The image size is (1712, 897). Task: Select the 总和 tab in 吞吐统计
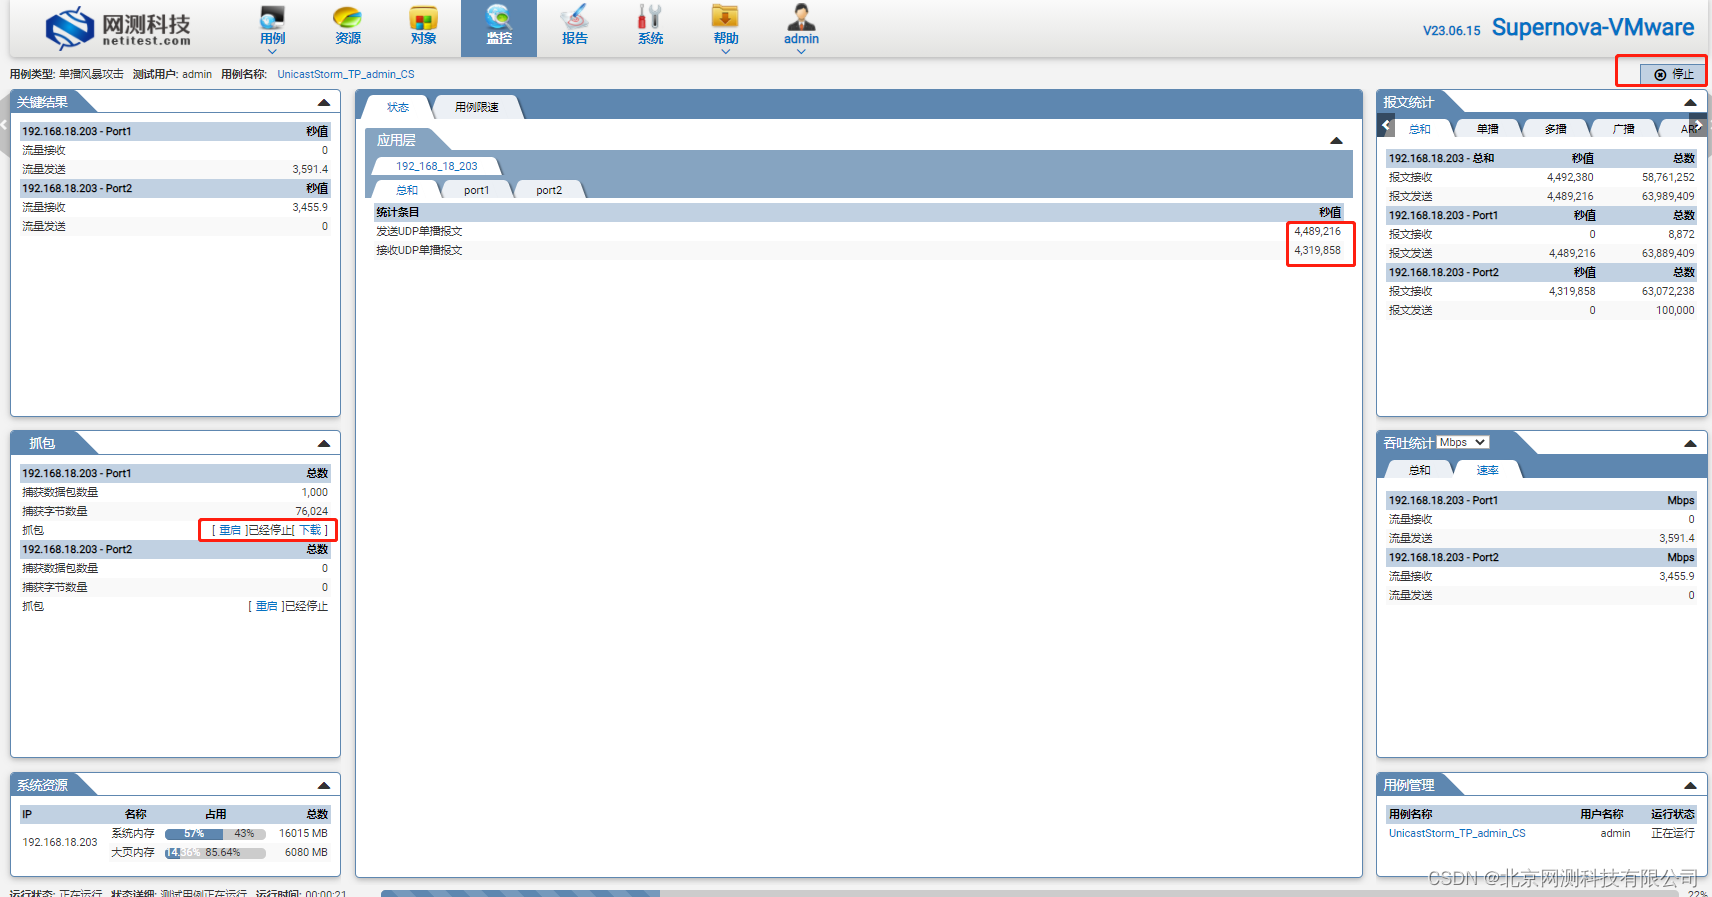(1420, 470)
